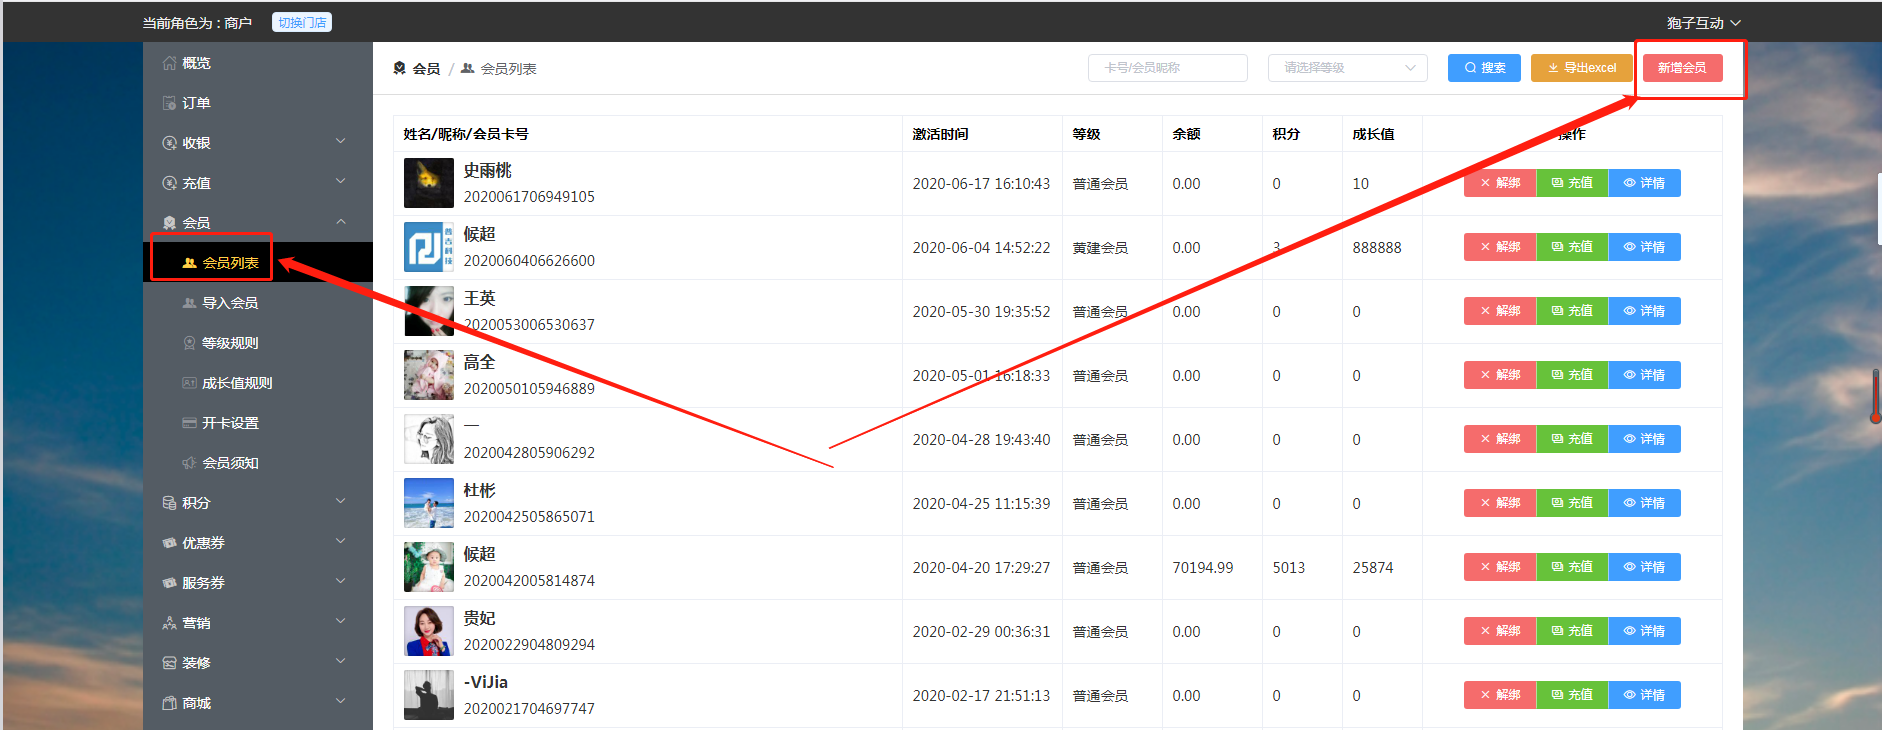Click the blue 搜索 search button

pyautogui.click(x=1484, y=68)
